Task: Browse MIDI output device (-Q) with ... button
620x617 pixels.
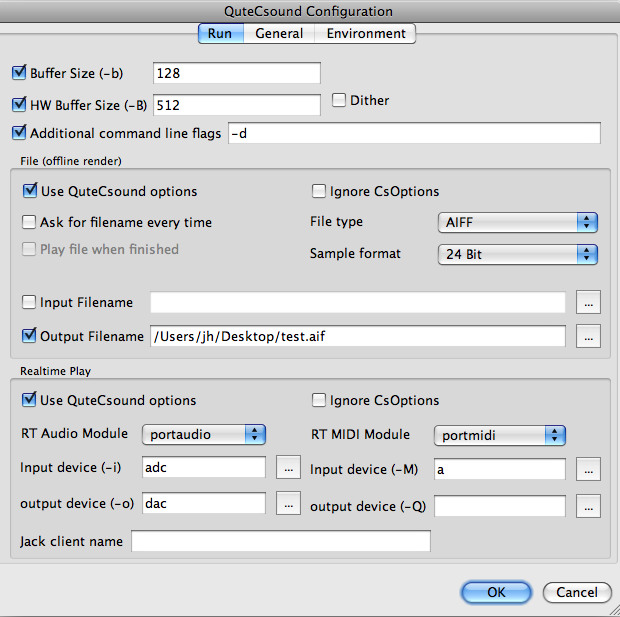Action: (588, 506)
